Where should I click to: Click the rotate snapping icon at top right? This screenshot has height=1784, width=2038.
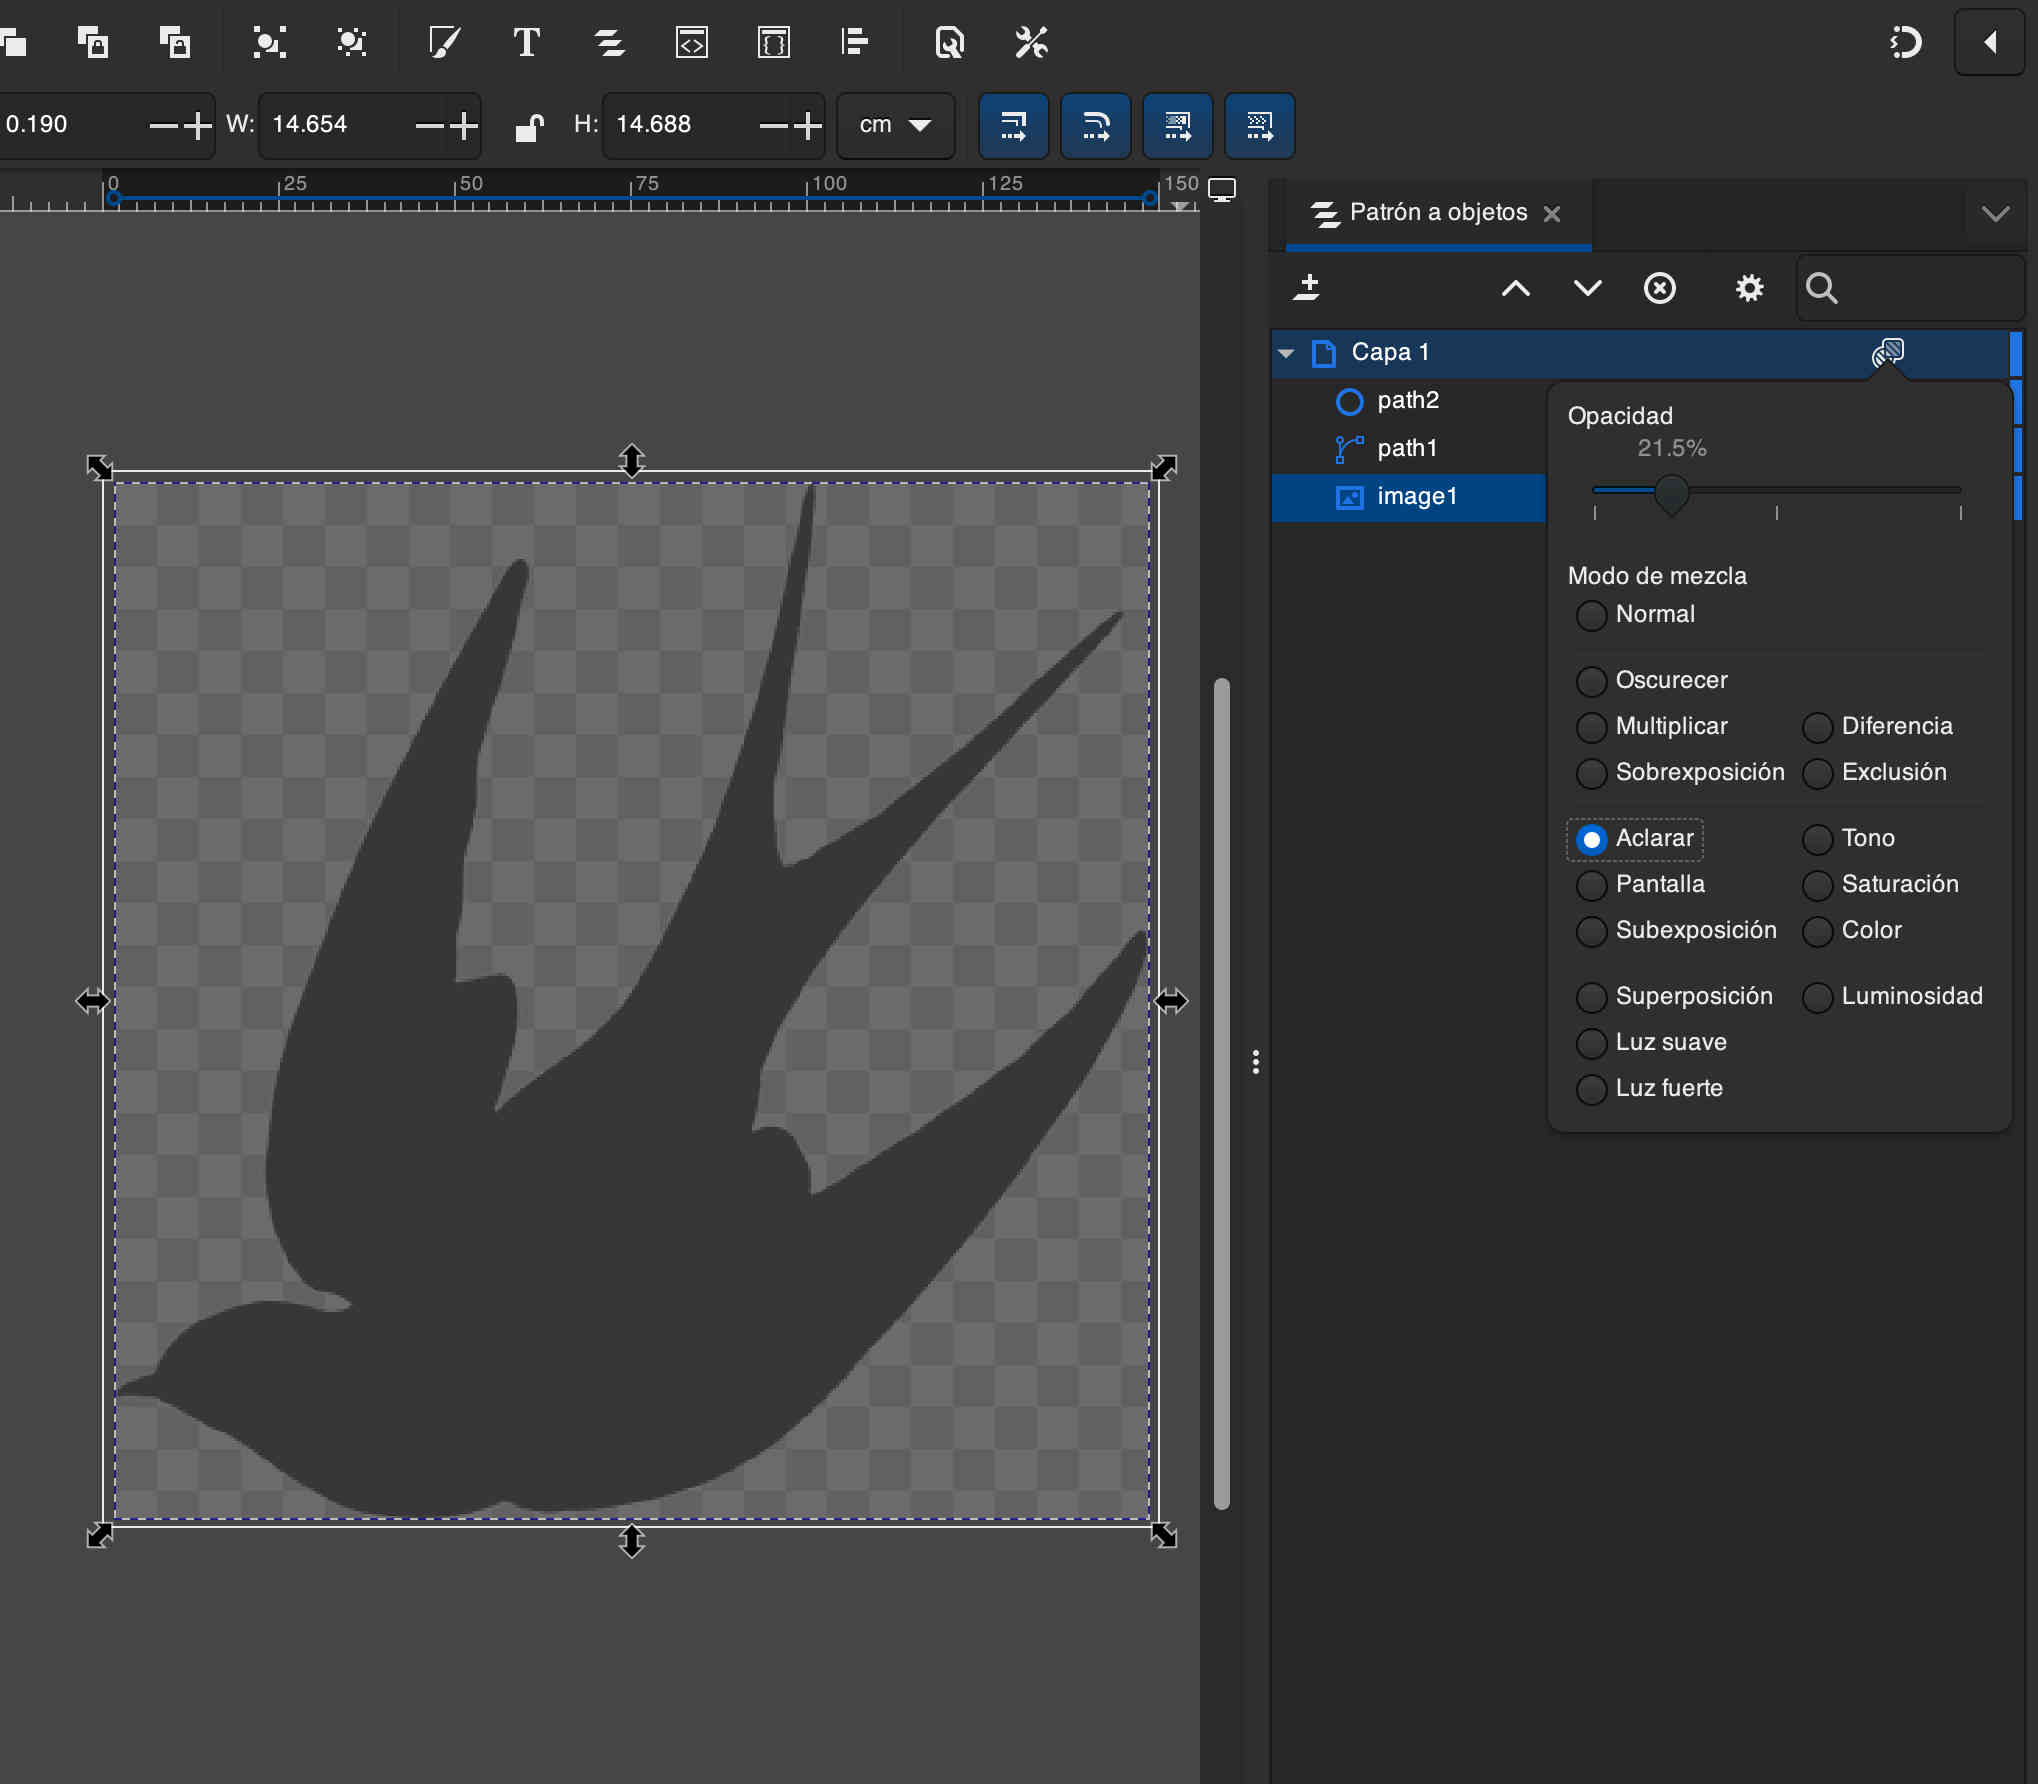[1905, 42]
